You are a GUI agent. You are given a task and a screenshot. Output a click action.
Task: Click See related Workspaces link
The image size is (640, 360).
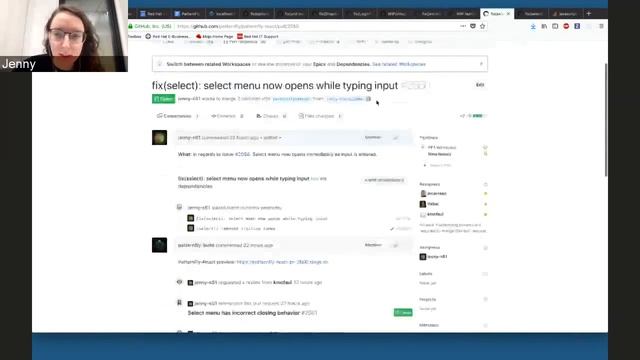click(399, 64)
